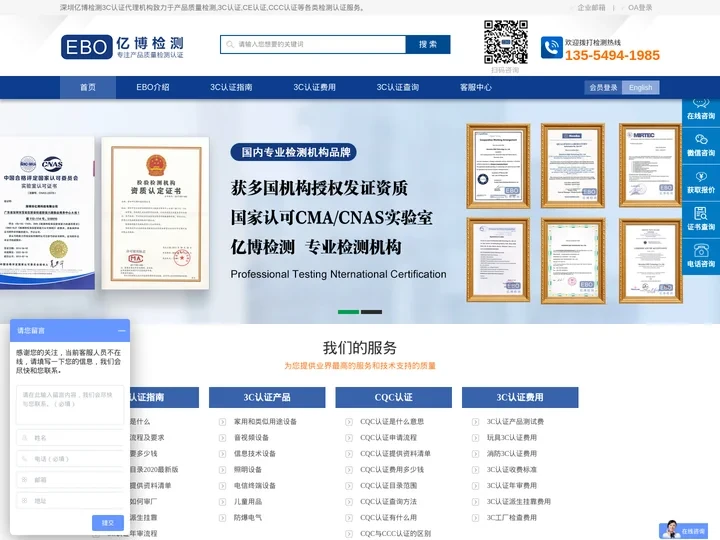Open the CNAS 实验室认可证书 image
The width and height of the screenshot is (720, 540).
(47, 213)
